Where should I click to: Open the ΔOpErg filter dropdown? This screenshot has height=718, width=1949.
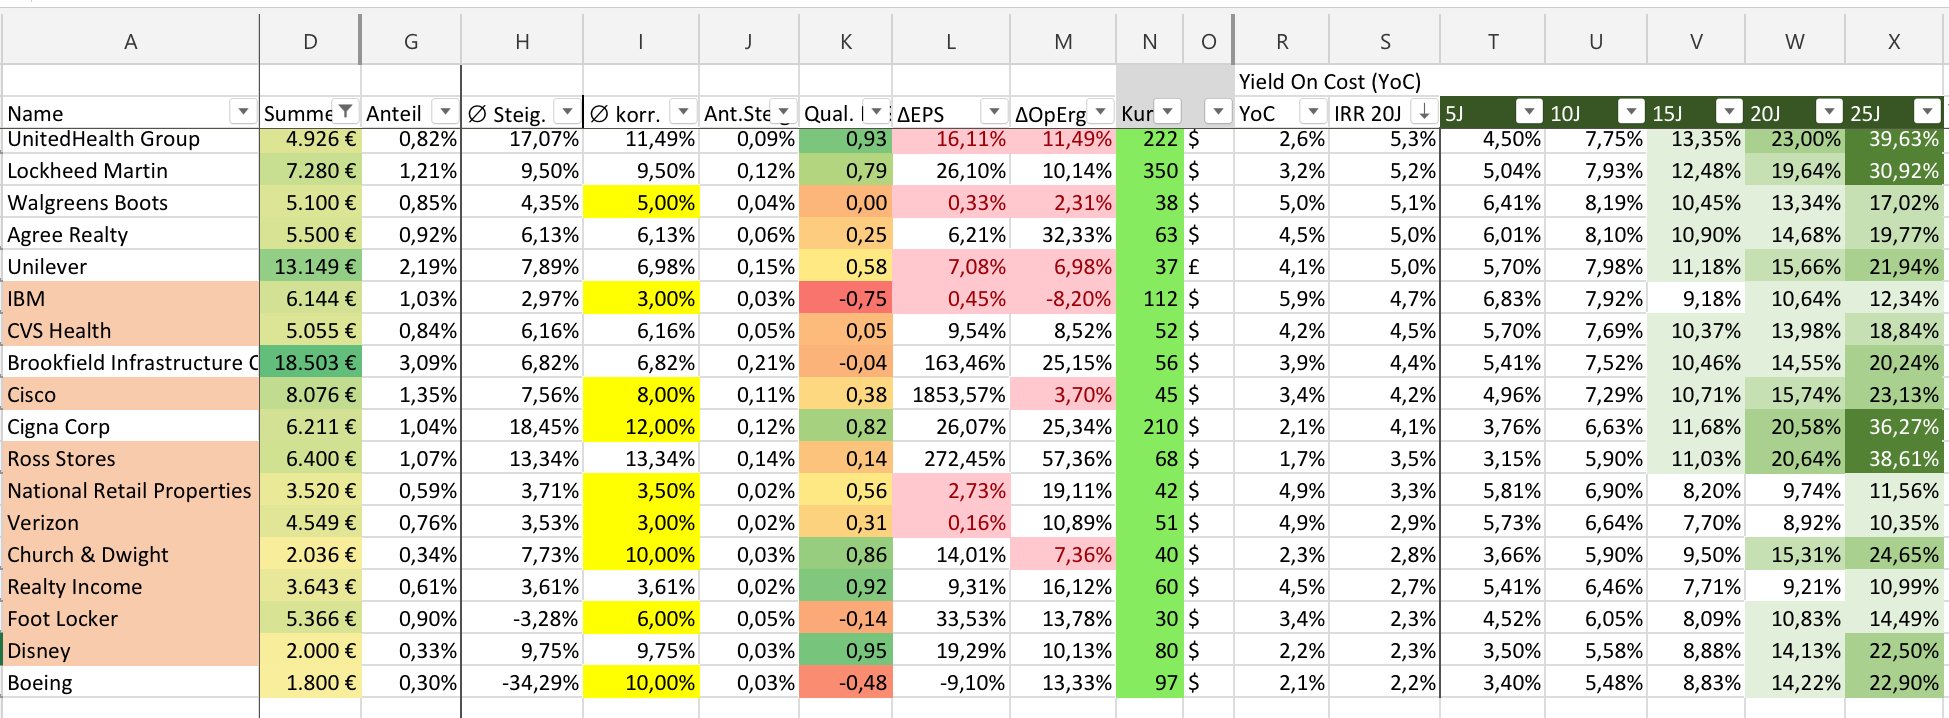coord(1100,112)
